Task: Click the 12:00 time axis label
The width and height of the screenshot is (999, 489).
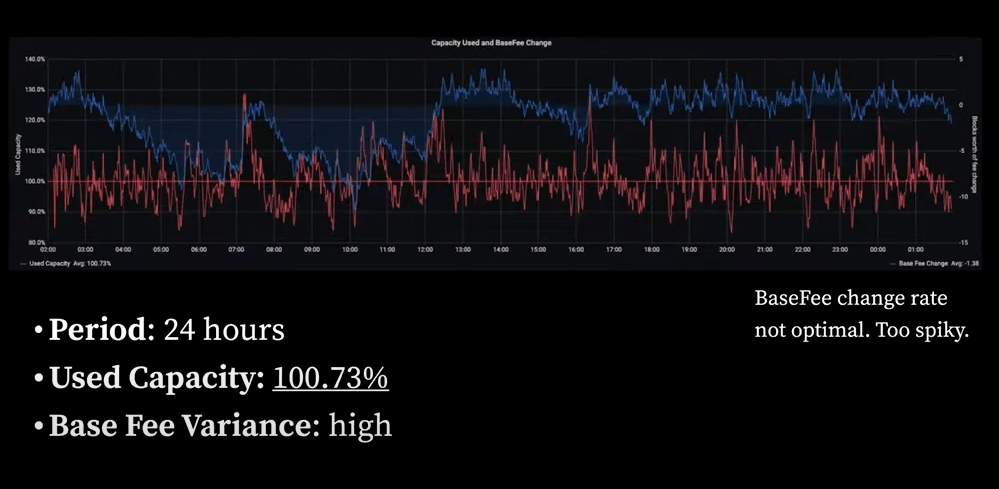Action: (425, 249)
